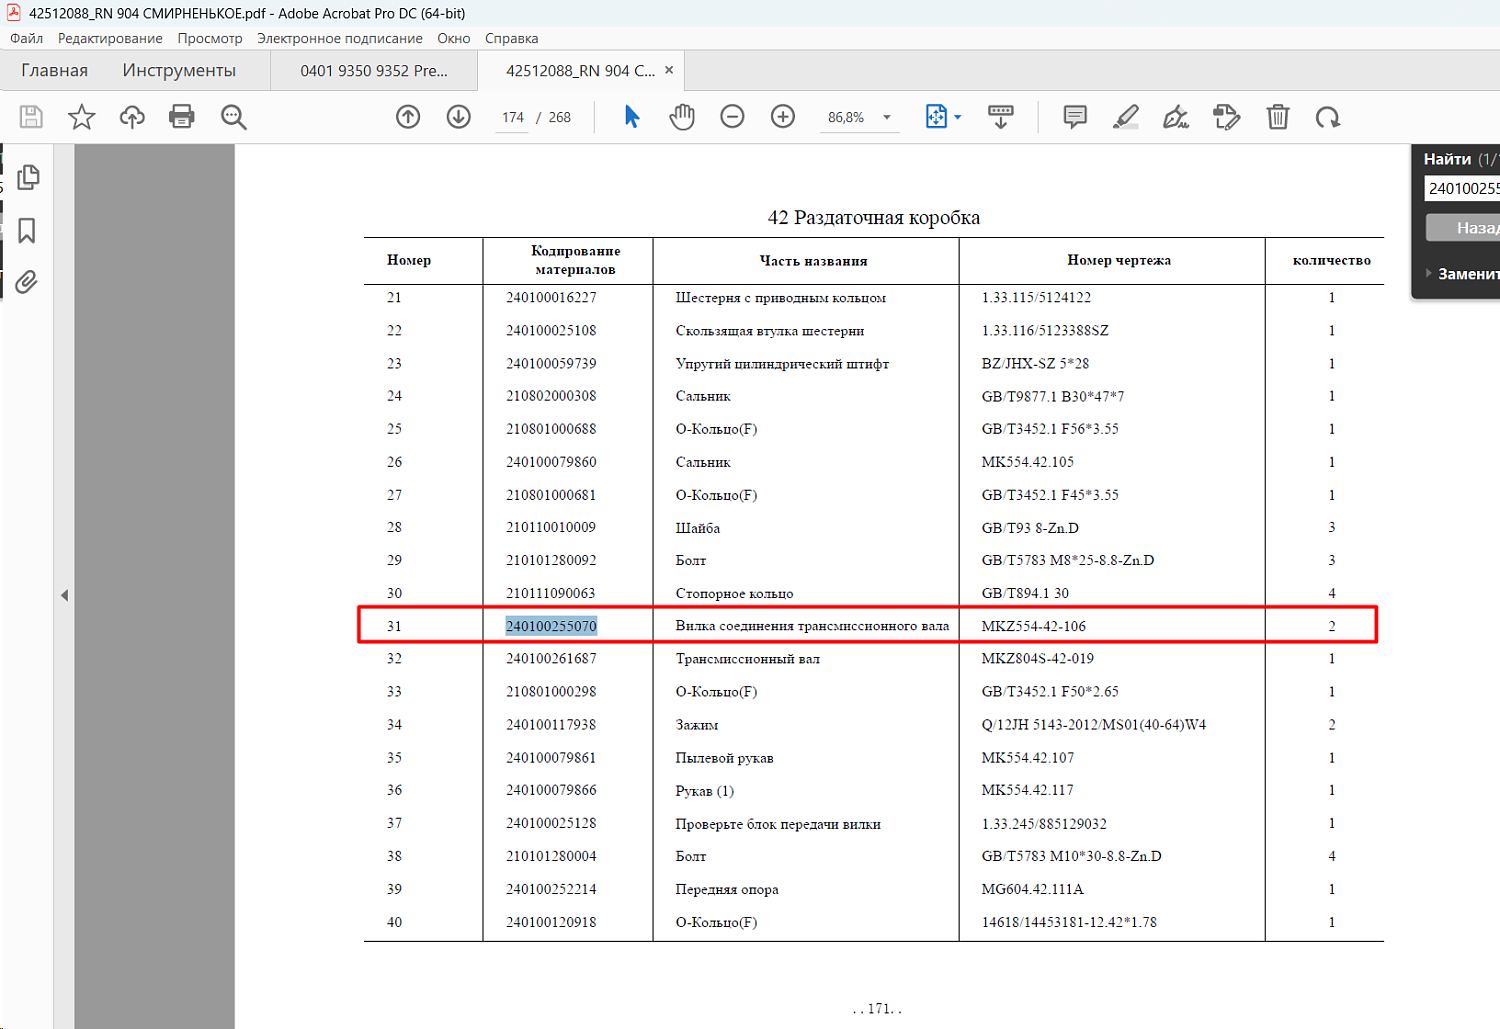Image resolution: width=1500 pixels, height=1029 pixels.
Task: Switch to the Инструменты tab
Action: [x=179, y=70]
